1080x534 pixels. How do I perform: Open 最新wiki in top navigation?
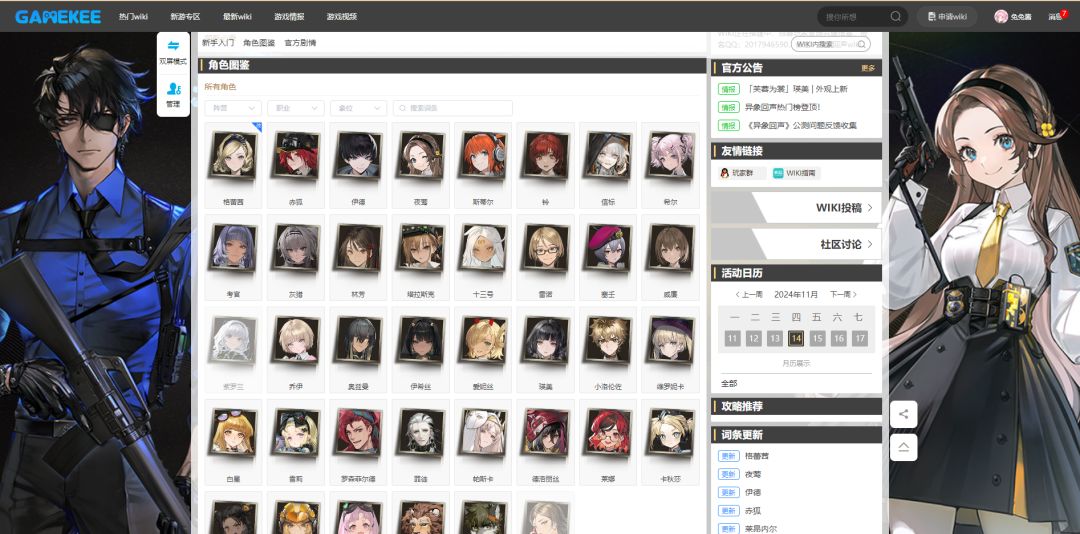pyautogui.click(x=237, y=17)
